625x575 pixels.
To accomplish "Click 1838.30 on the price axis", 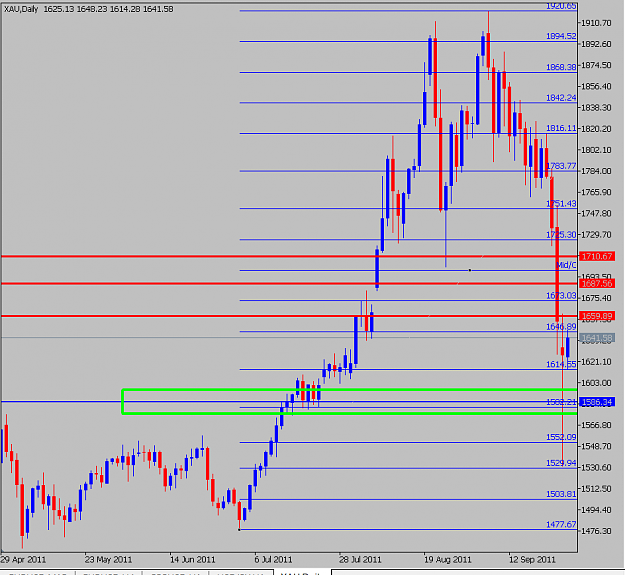I will click(596, 108).
